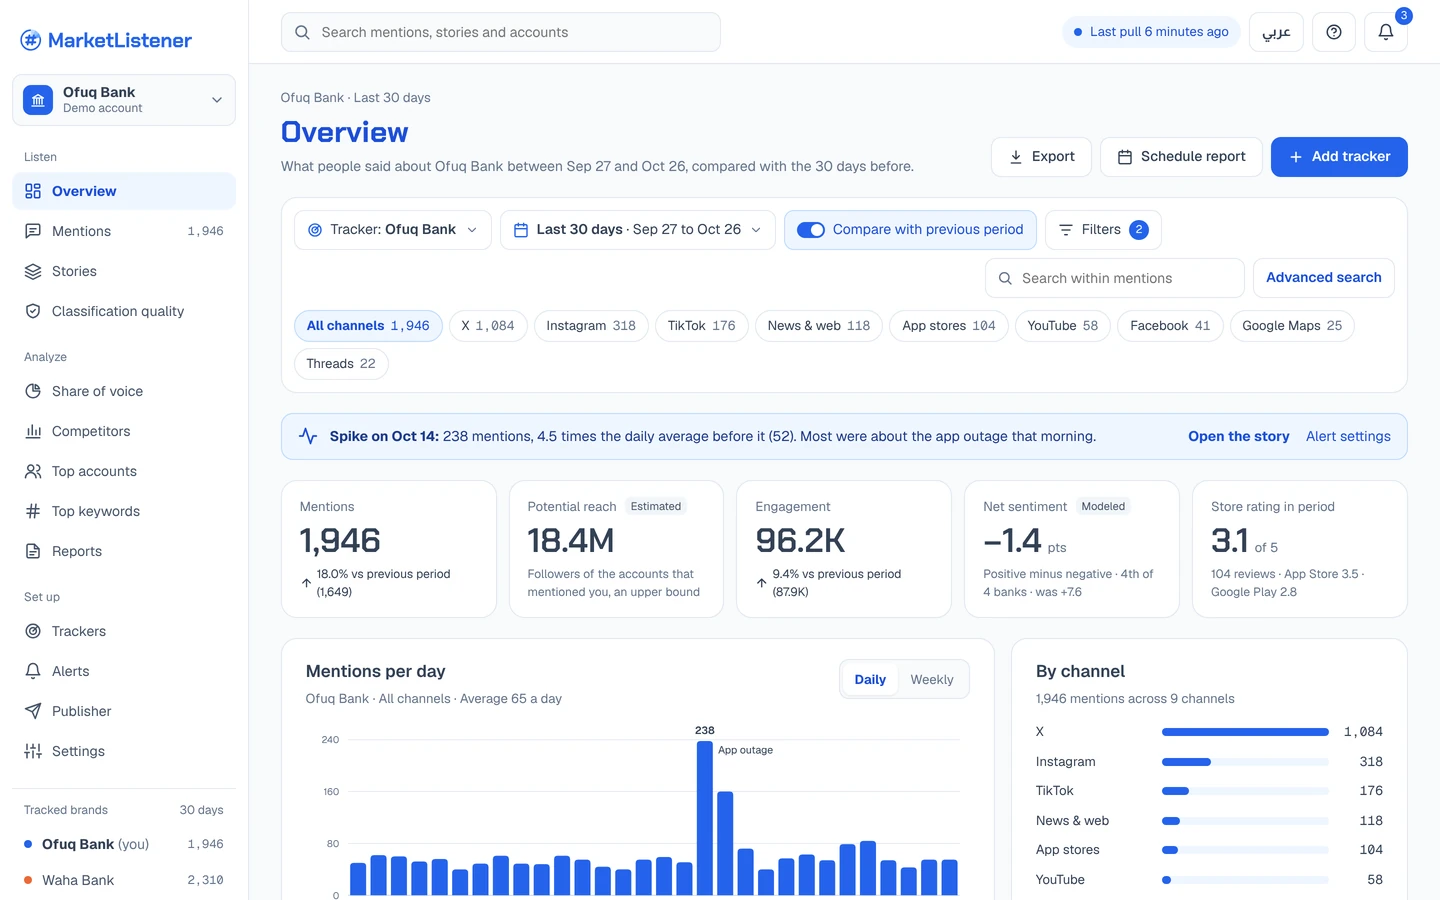Click the Settings sliders icon
1440x900 pixels.
[x=33, y=751]
